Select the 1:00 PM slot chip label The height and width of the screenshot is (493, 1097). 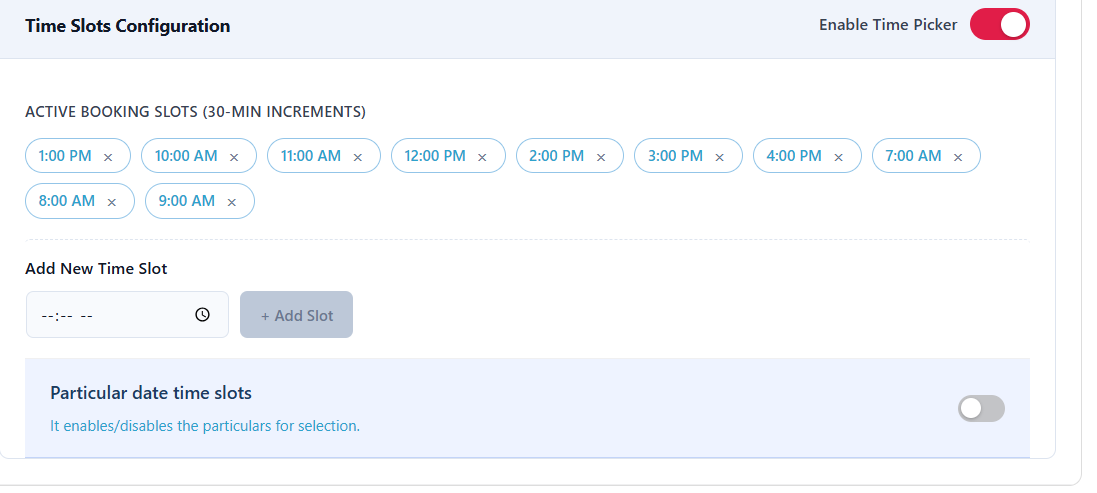click(65, 156)
